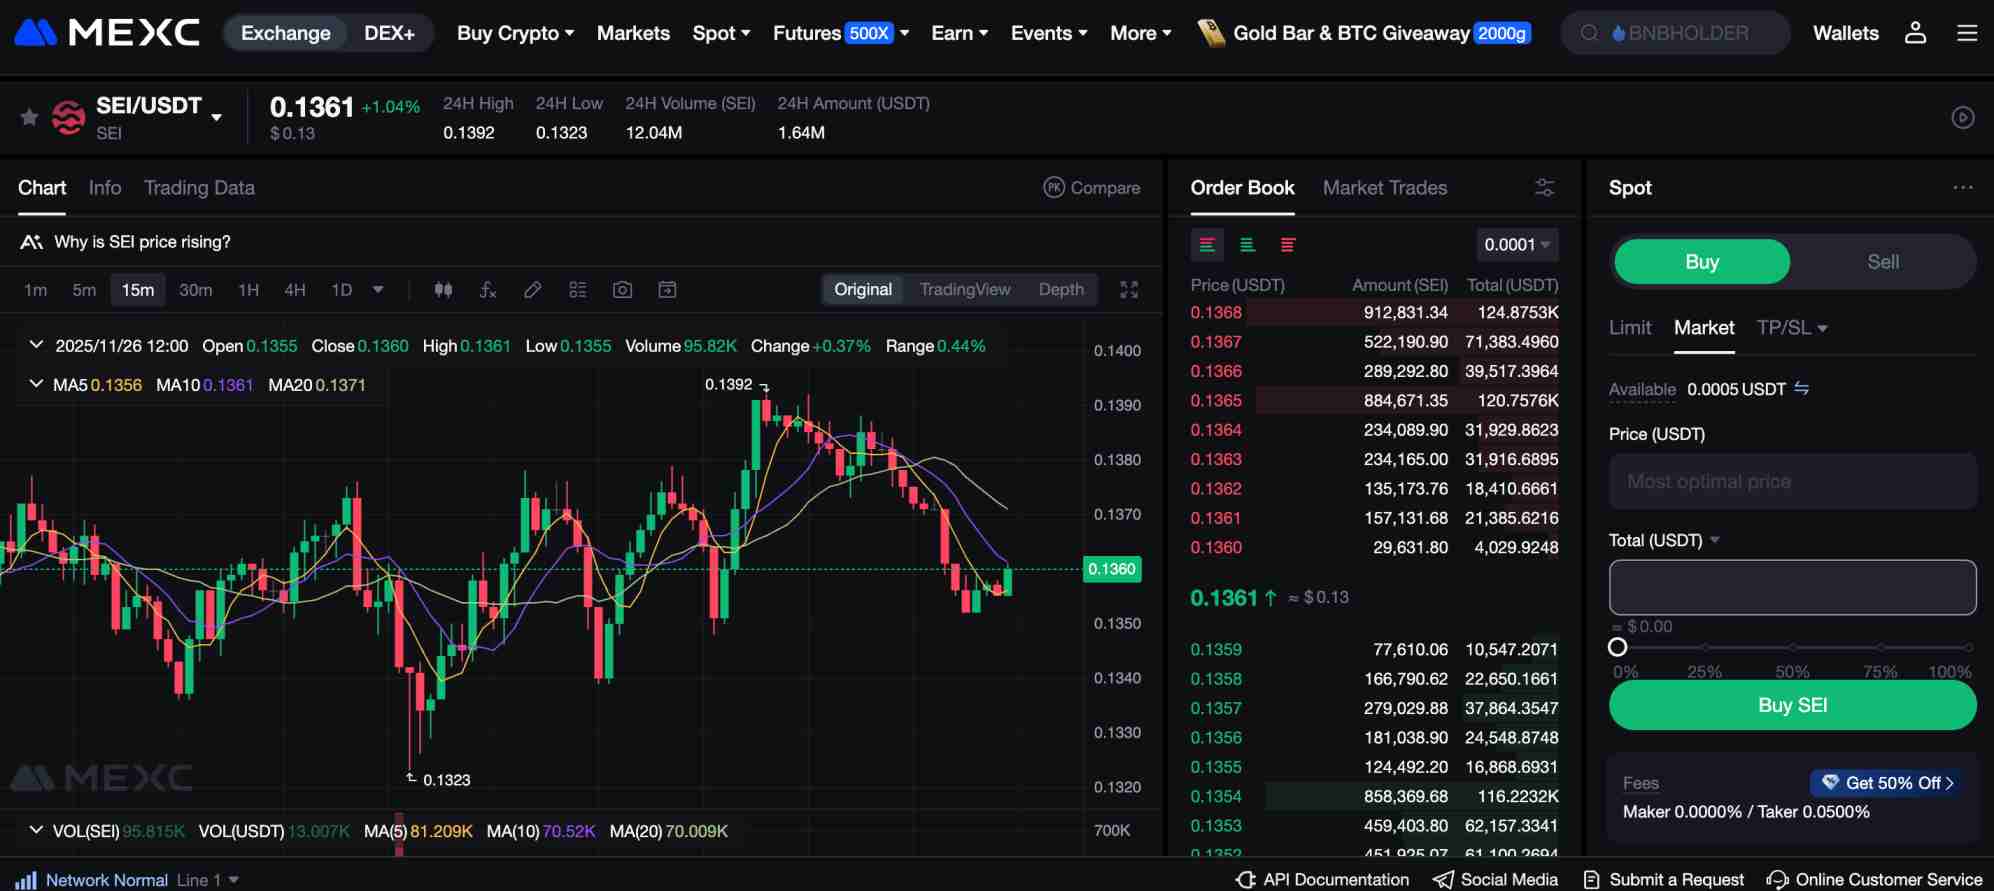
Task: Click the gold bar giveaway icon
Action: (1211, 33)
